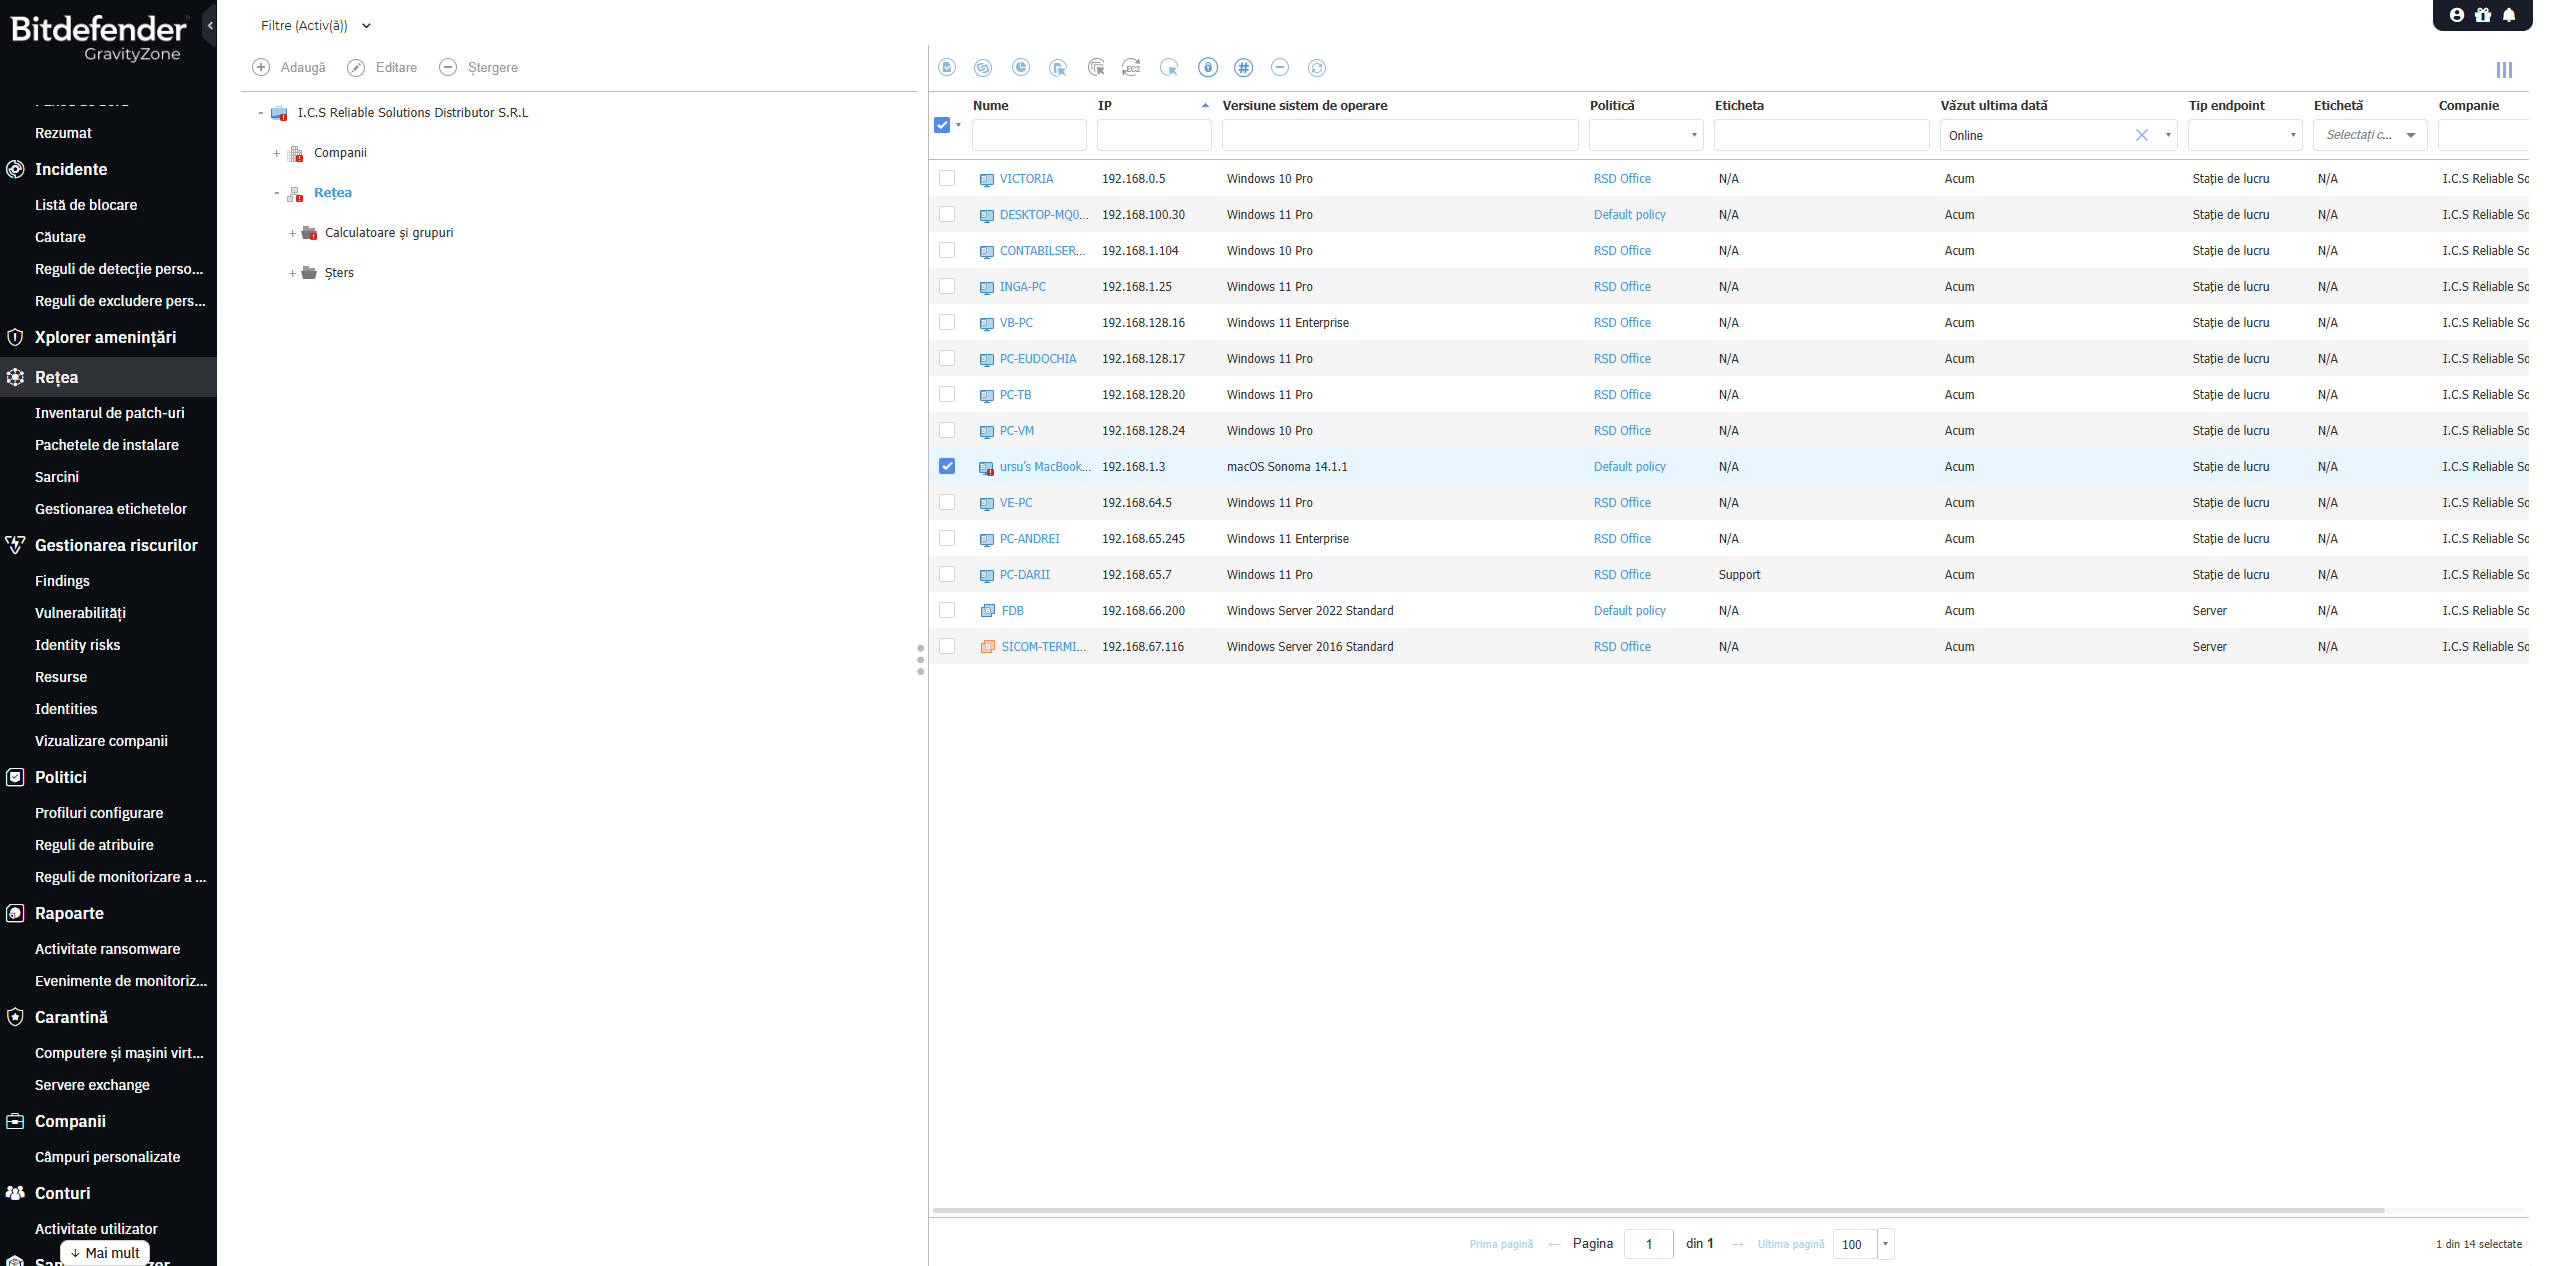Click the gray stacked-windows cursor icon
The height and width of the screenshot is (1266, 2550).
point(1096,67)
